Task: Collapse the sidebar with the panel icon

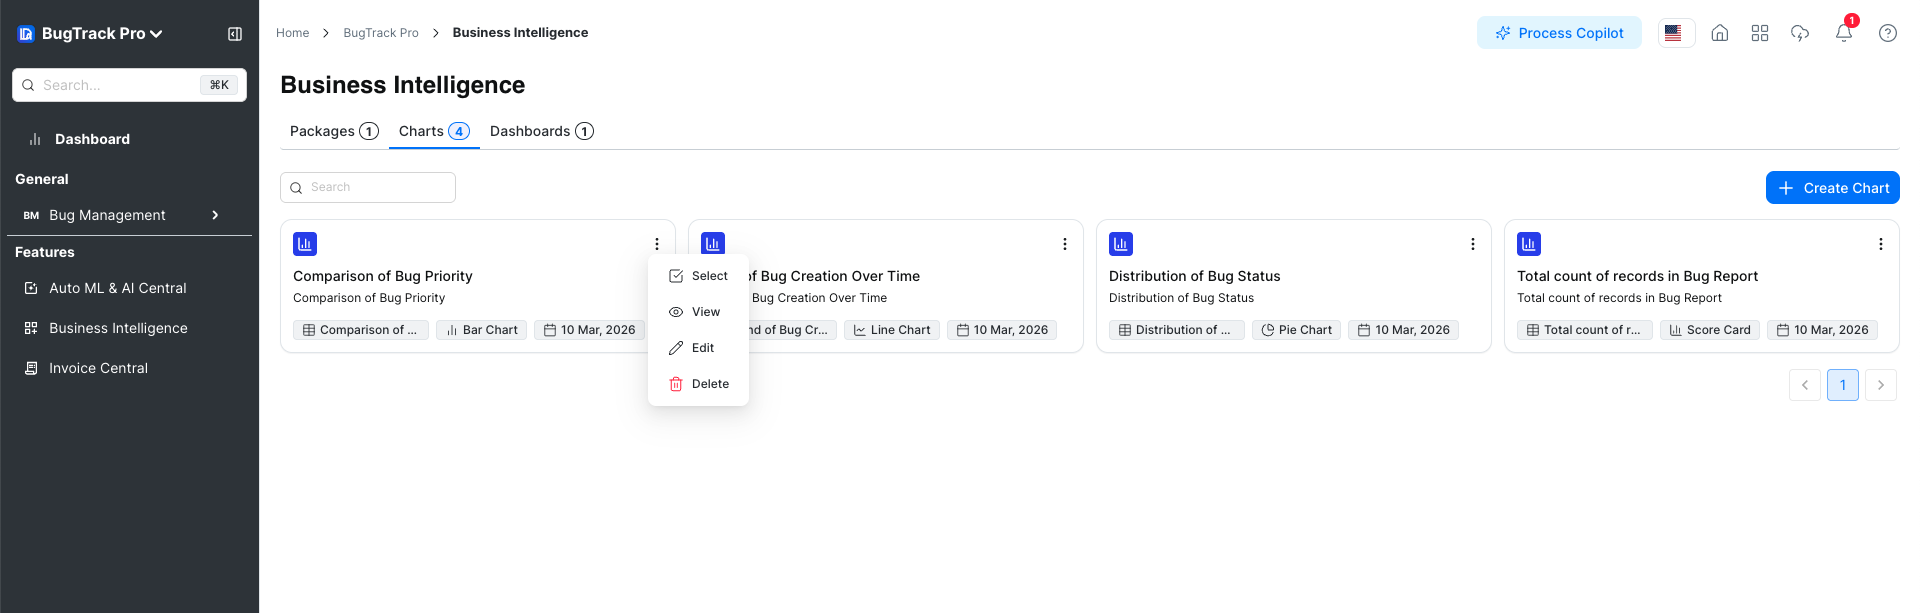Action: point(235,34)
